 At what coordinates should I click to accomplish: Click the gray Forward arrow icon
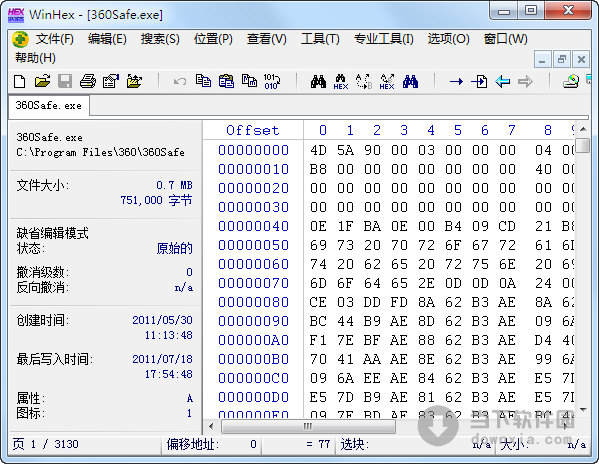[525, 81]
